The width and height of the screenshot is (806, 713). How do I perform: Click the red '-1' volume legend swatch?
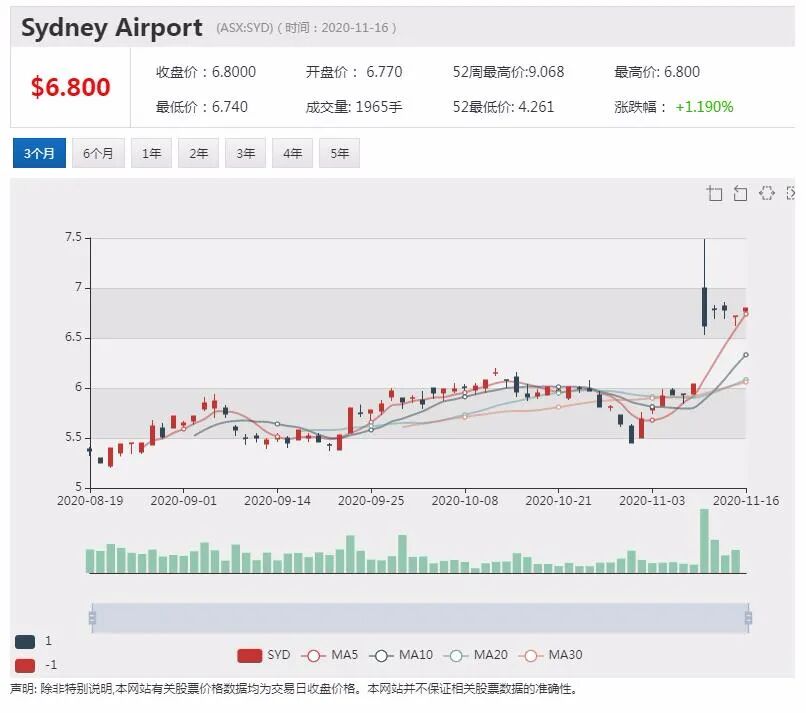click(25, 666)
